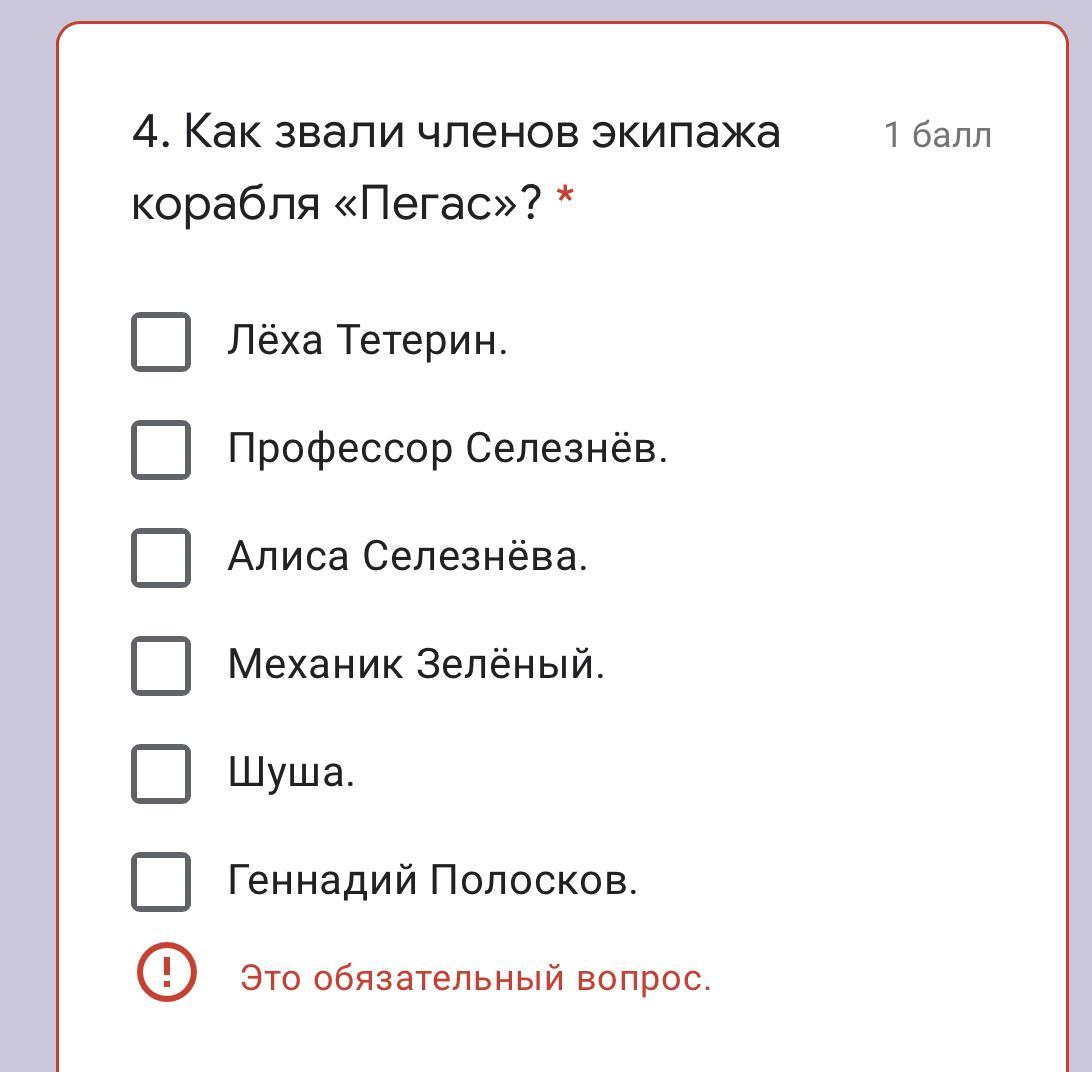Click the 'Алиса Селезнёва.' label text
This screenshot has width=1092, height=1072.
(407, 557)
